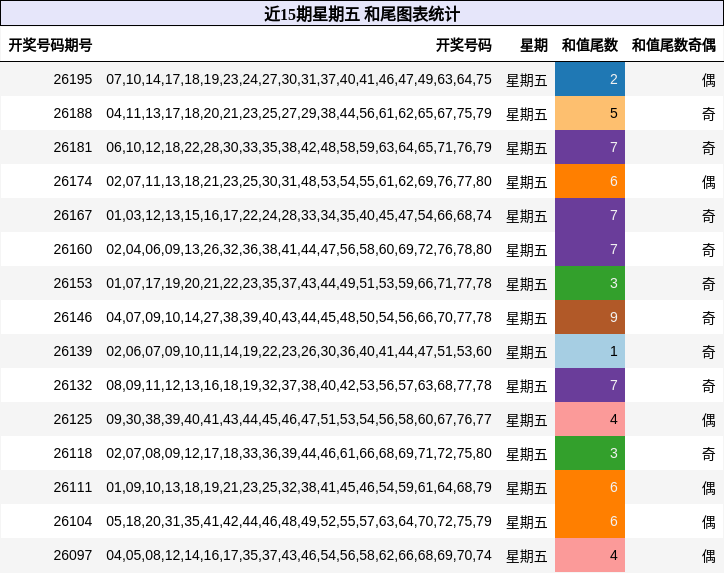The width and height of the screenshot is (724, 573).
Task: Click the pink cell showing 4 in row 26125
Action: pyautogui.click(x=590, y=420)
